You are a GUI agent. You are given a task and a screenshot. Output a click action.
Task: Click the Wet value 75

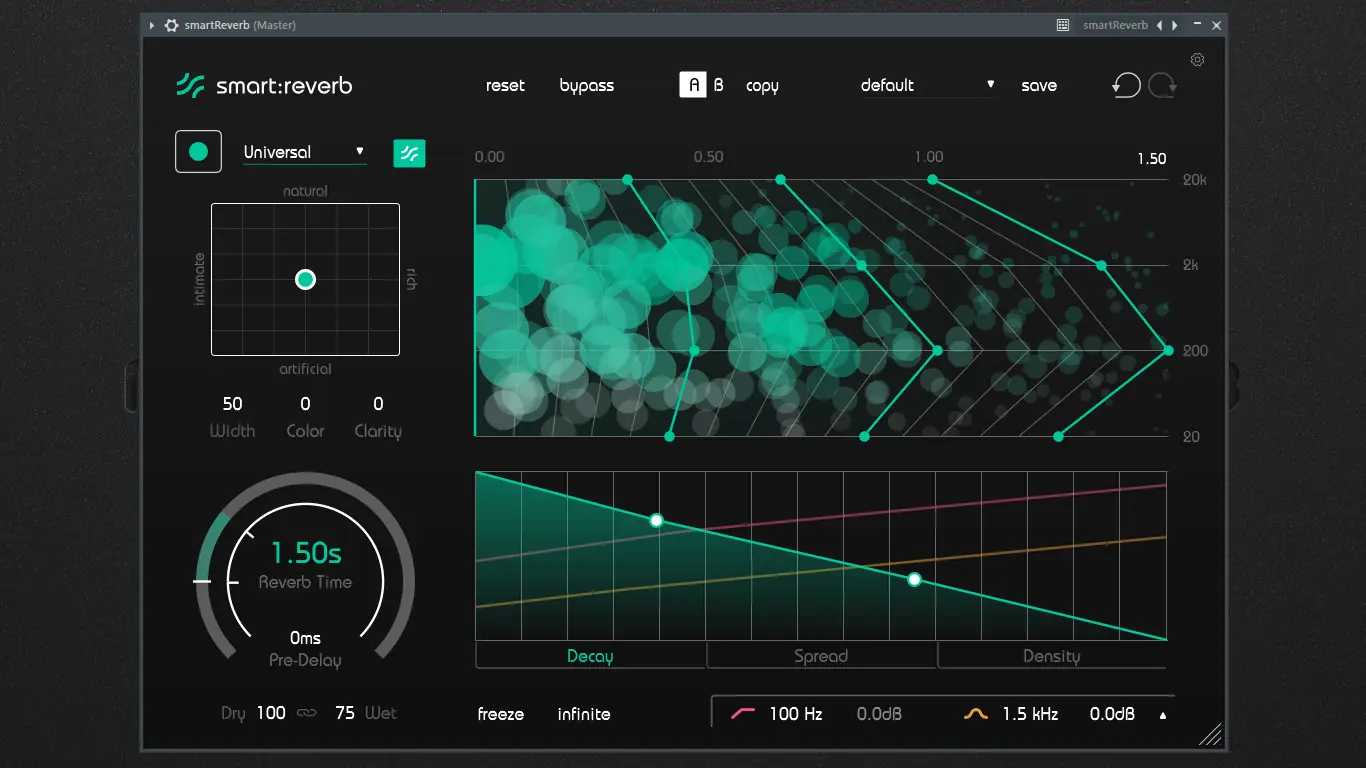coord(345,713)
